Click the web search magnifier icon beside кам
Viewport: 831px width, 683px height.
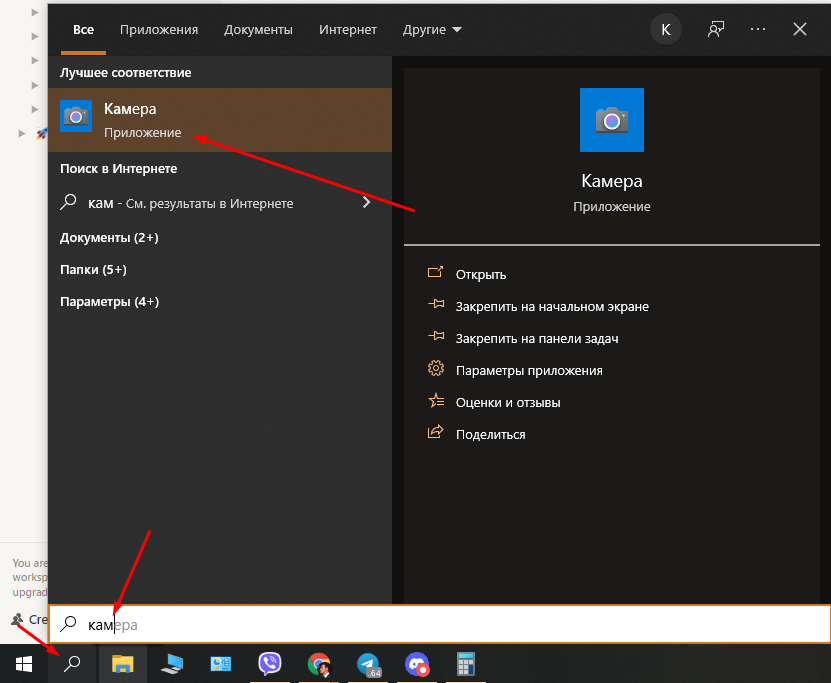click(x=69, y=202)
